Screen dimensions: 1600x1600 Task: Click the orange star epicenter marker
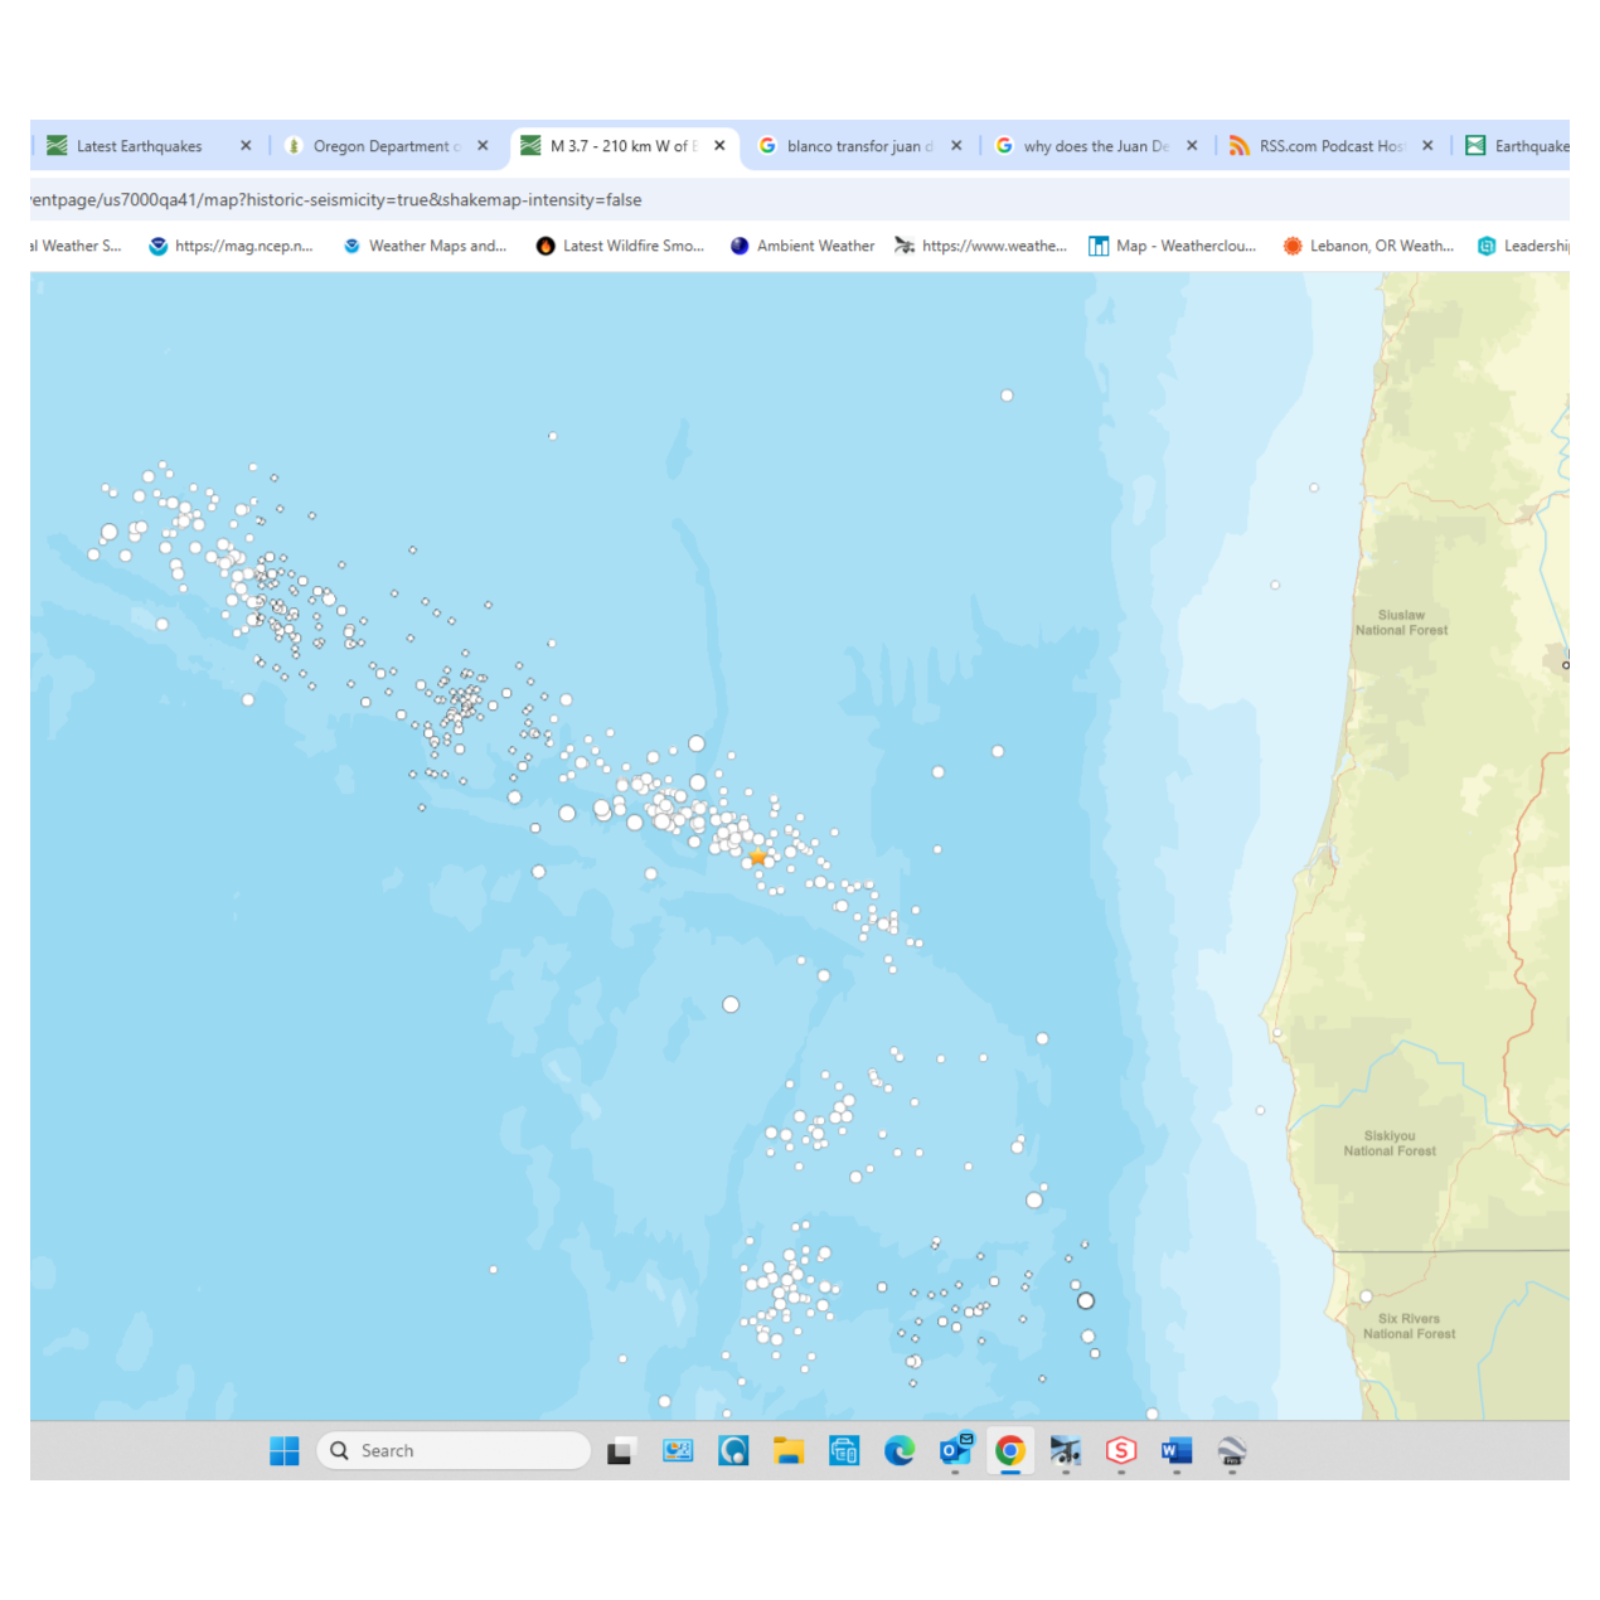pyautogui.click(x=757, y=857)
